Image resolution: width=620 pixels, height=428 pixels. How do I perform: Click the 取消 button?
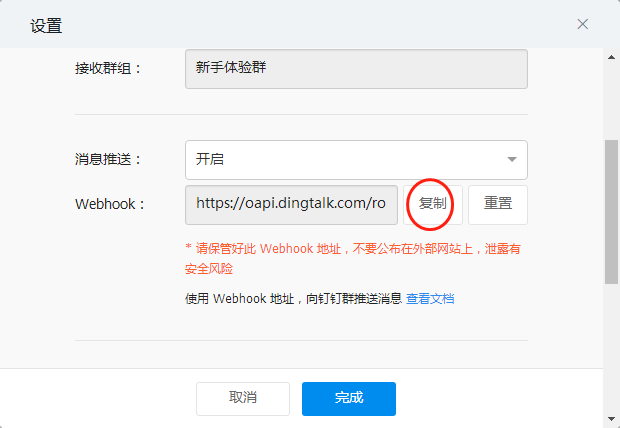[243, 399]
